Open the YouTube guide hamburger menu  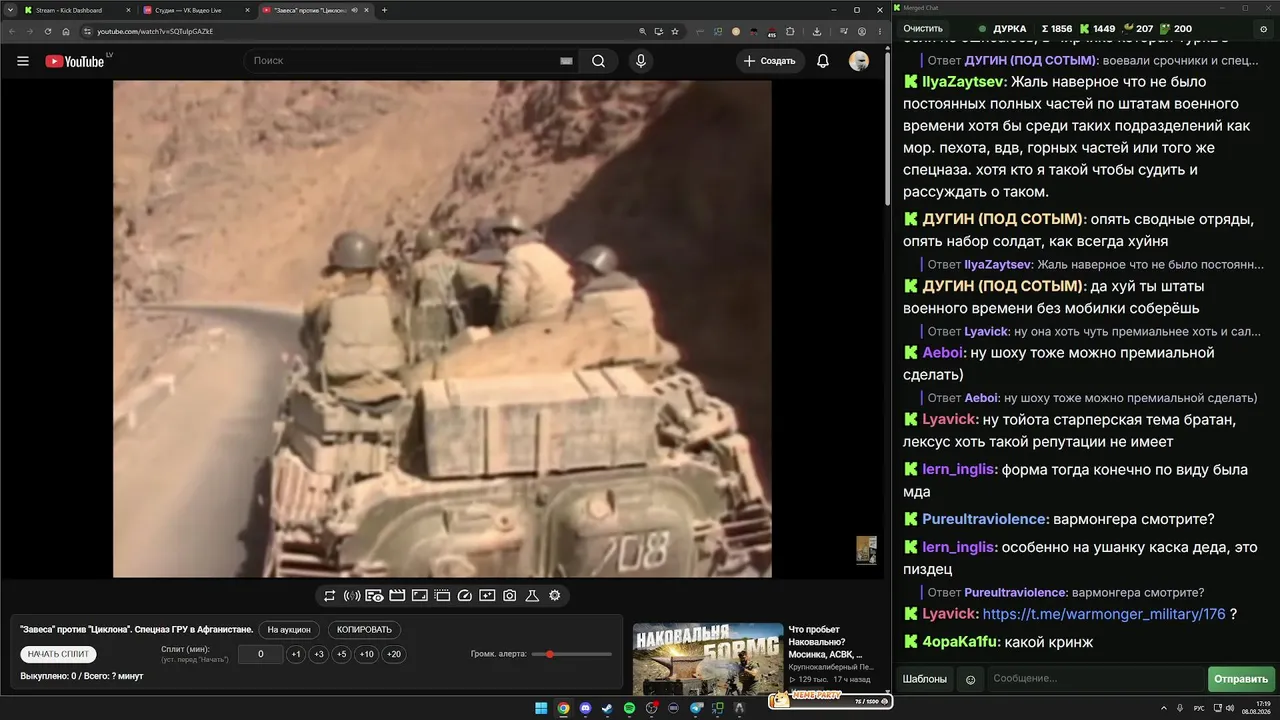[23, 61]
